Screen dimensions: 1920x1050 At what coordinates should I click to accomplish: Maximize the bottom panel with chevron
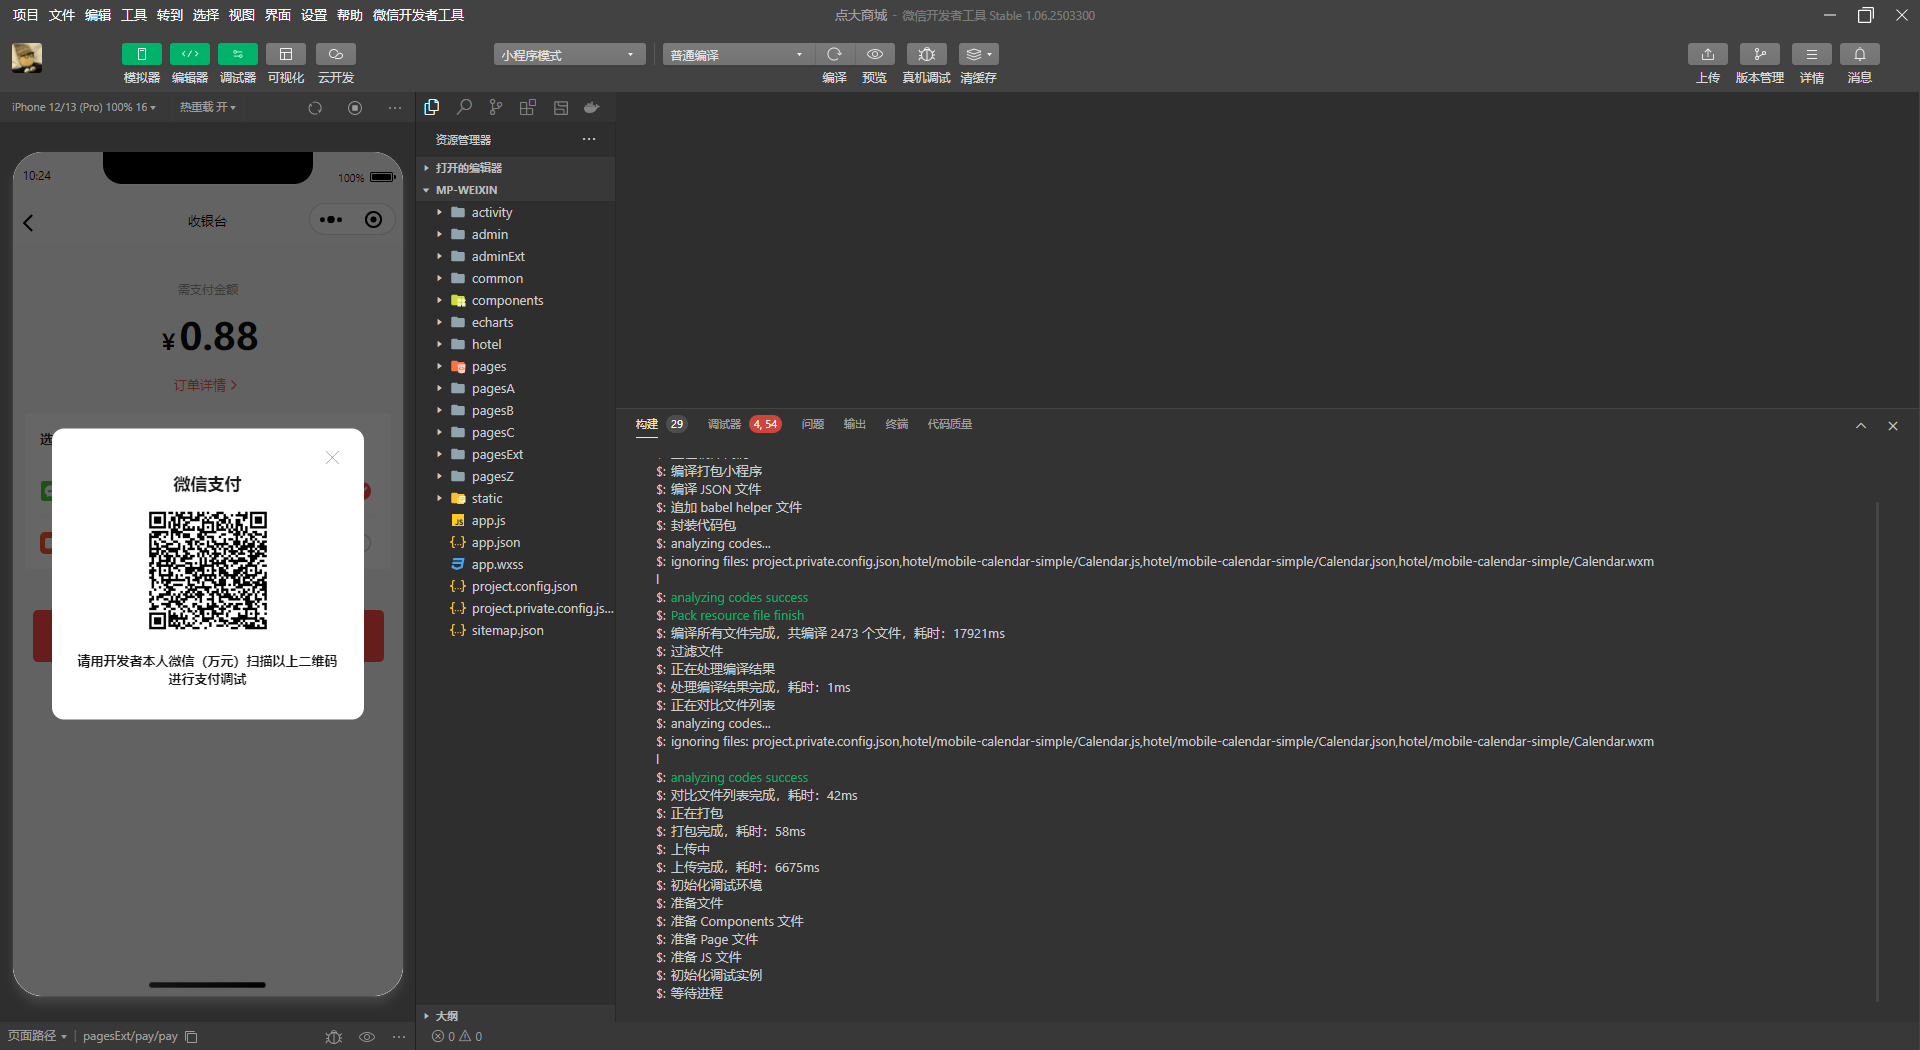1861,426
